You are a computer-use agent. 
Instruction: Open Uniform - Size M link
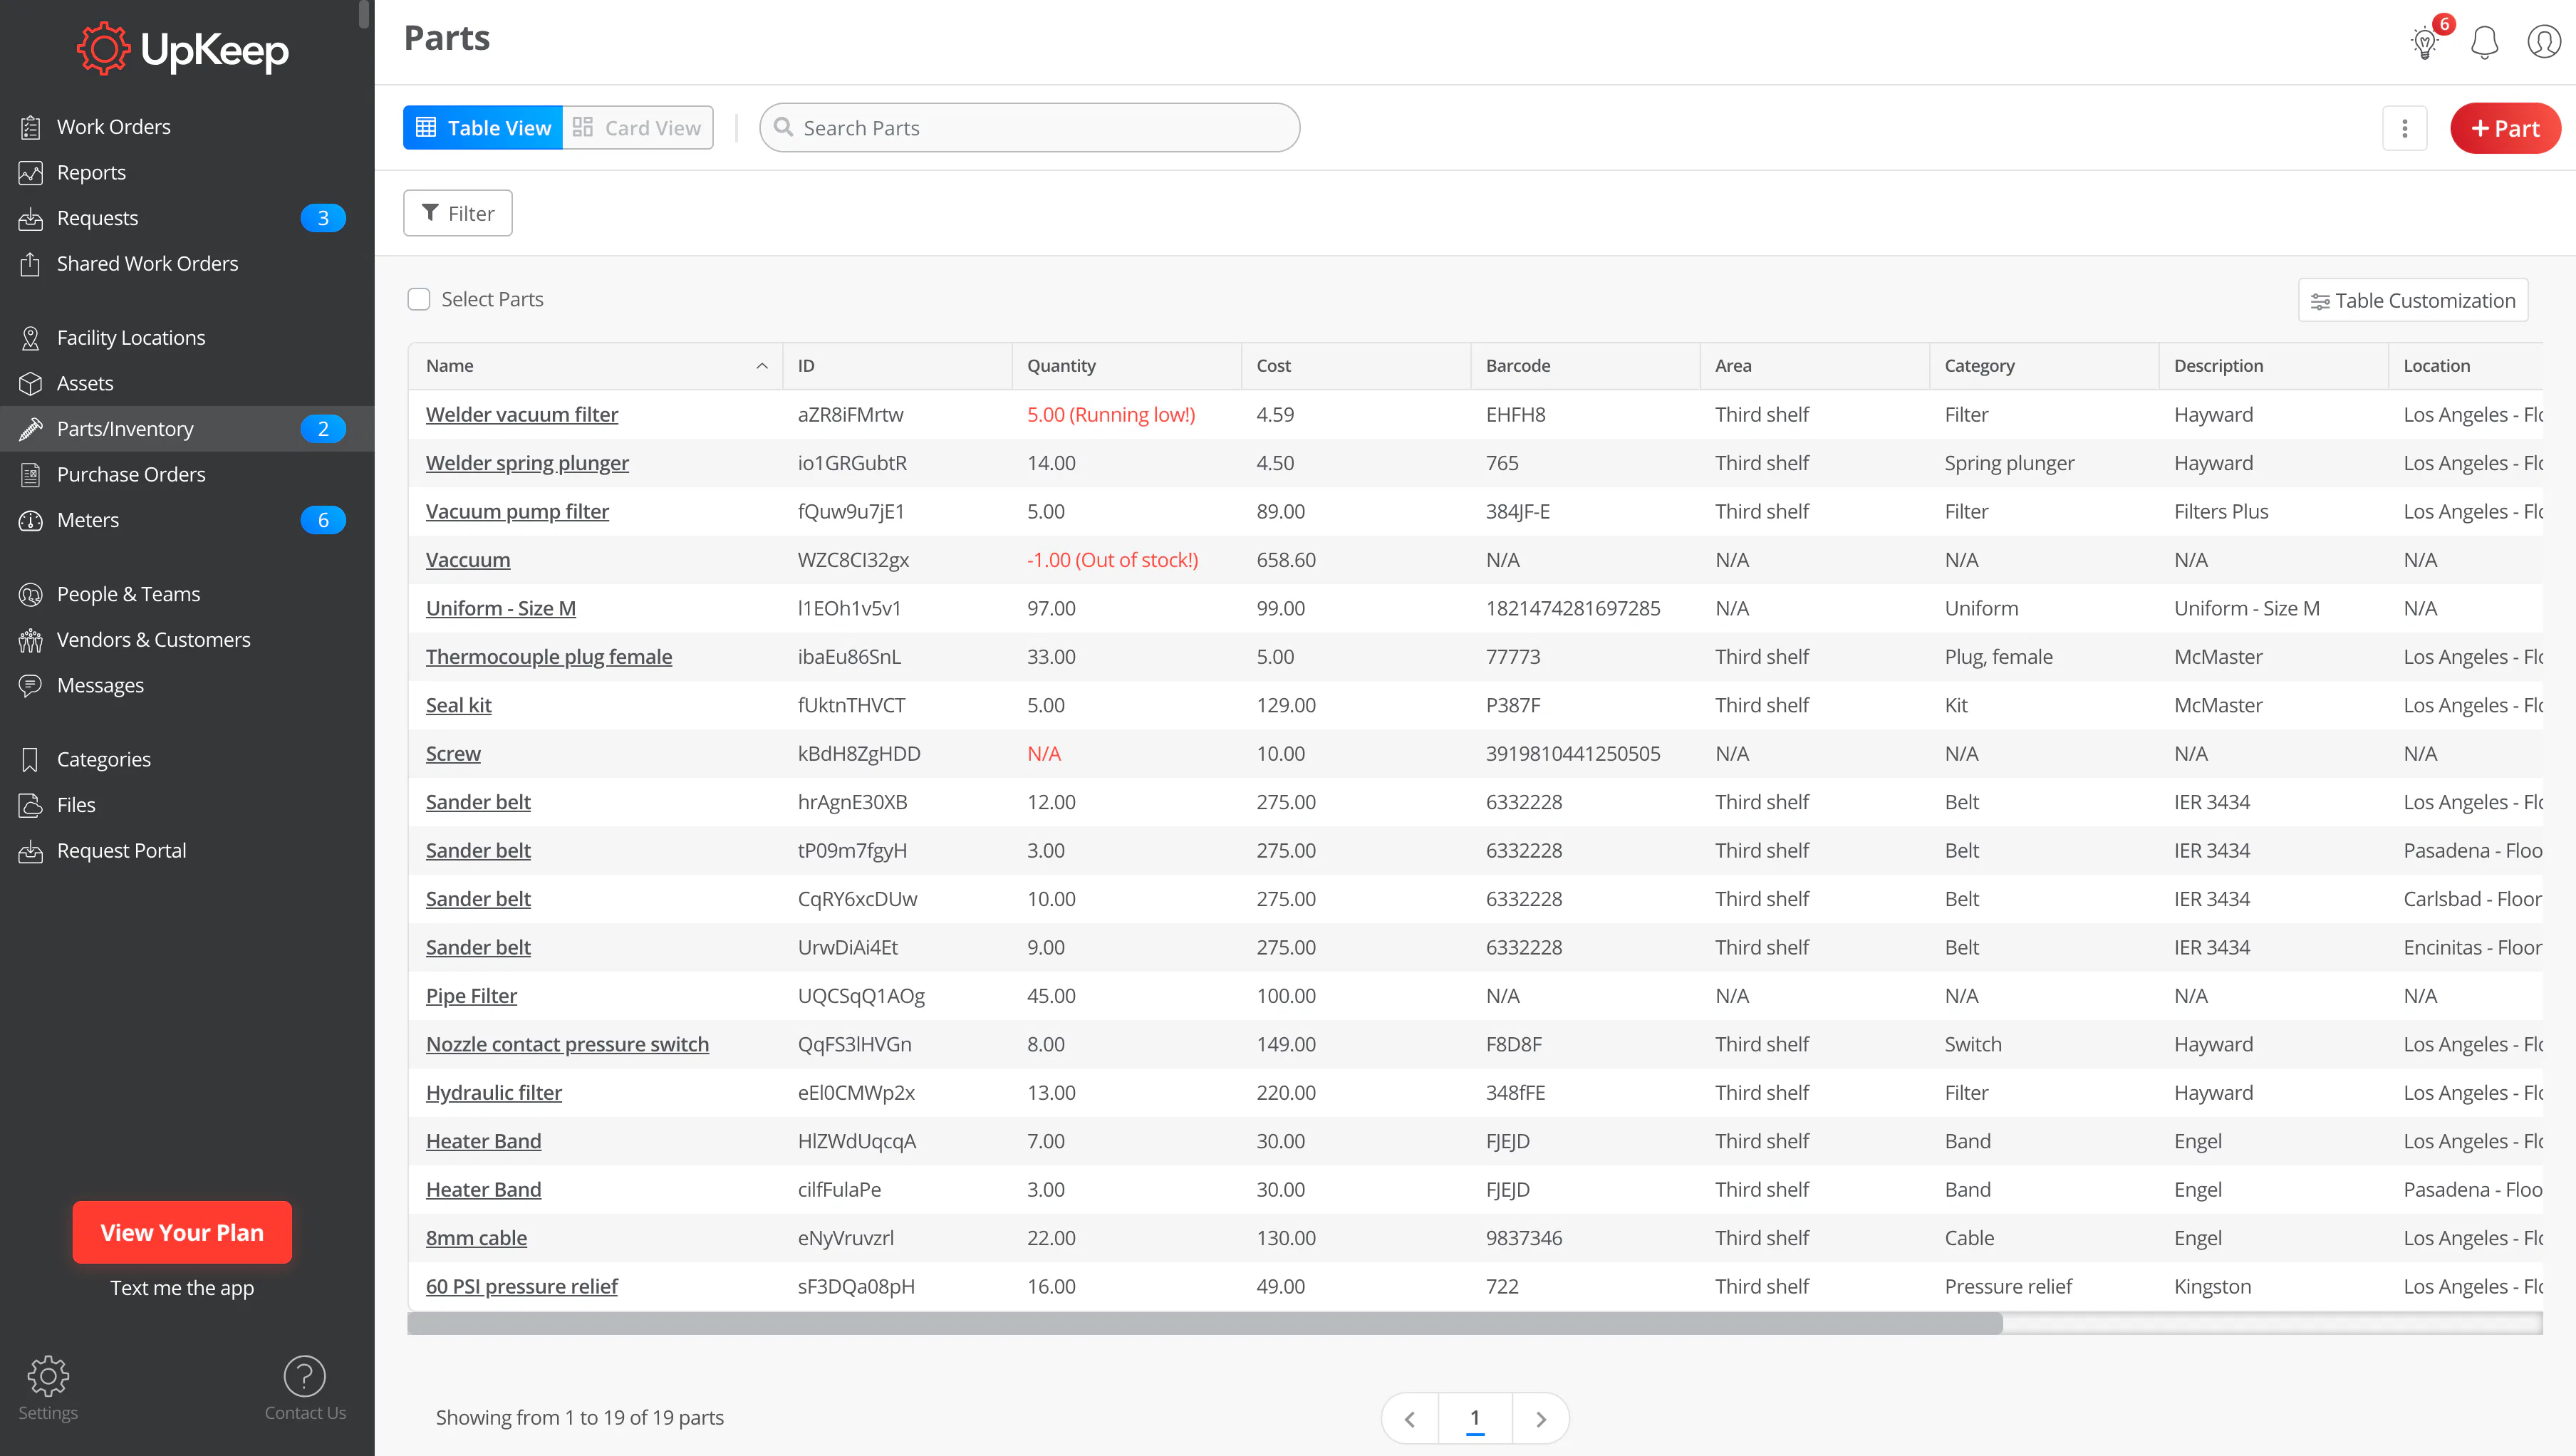coord(501,608)
